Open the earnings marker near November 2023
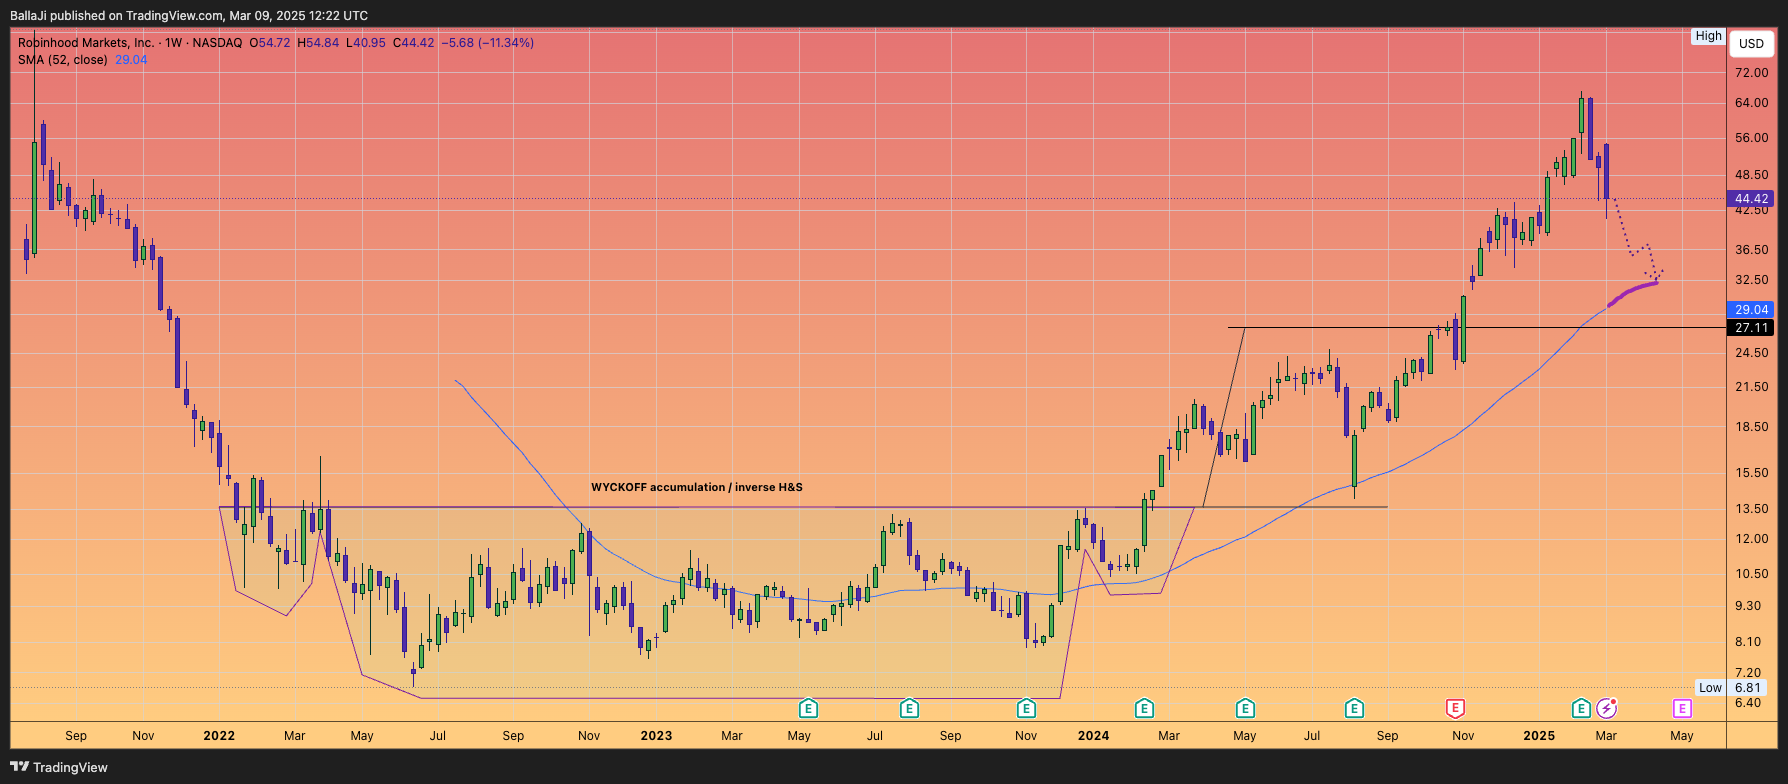This screenshot has width=1788, height=784. [x=1026, y=709]
